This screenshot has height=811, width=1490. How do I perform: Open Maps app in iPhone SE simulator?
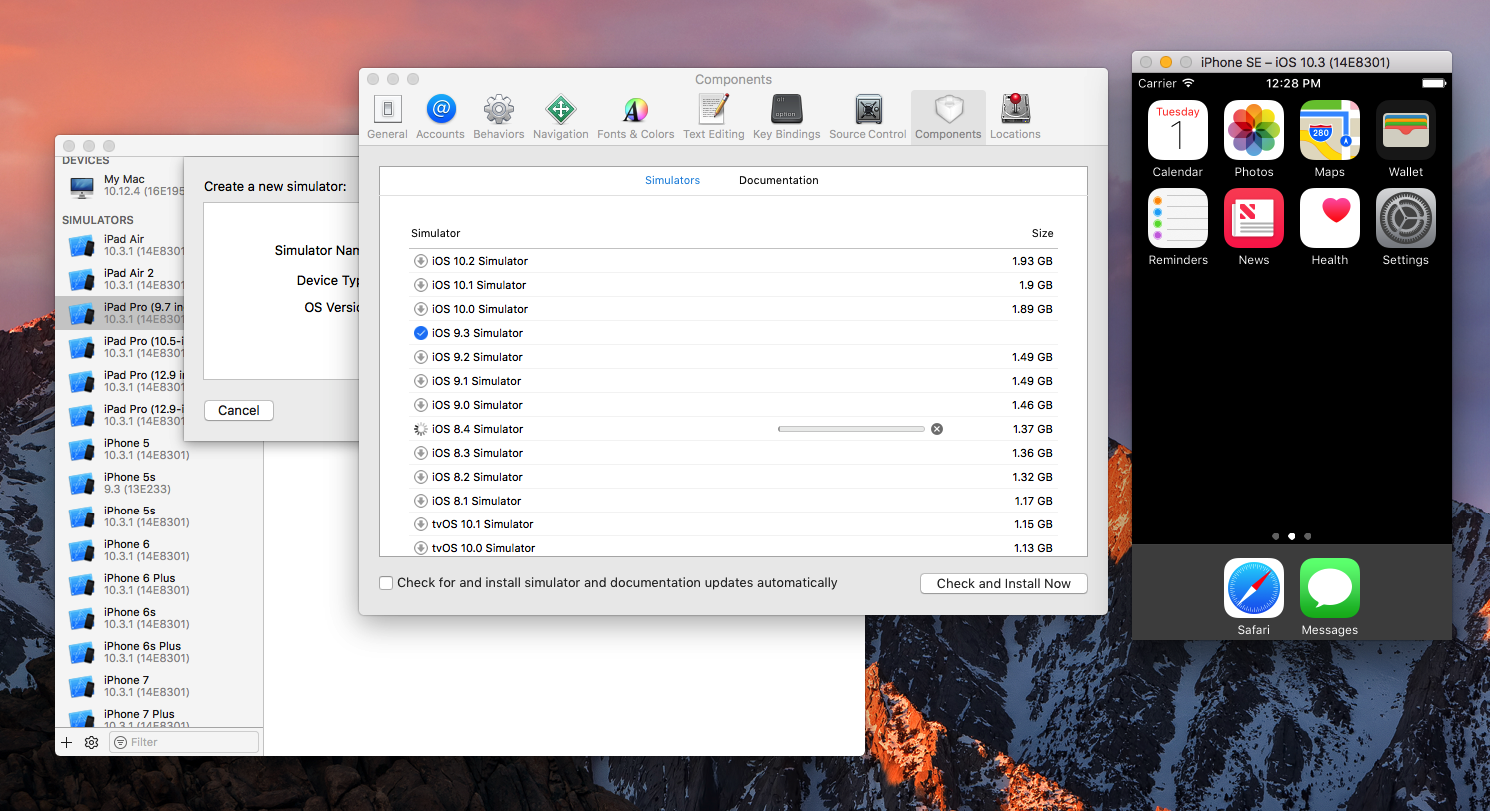coord(1330,130)
